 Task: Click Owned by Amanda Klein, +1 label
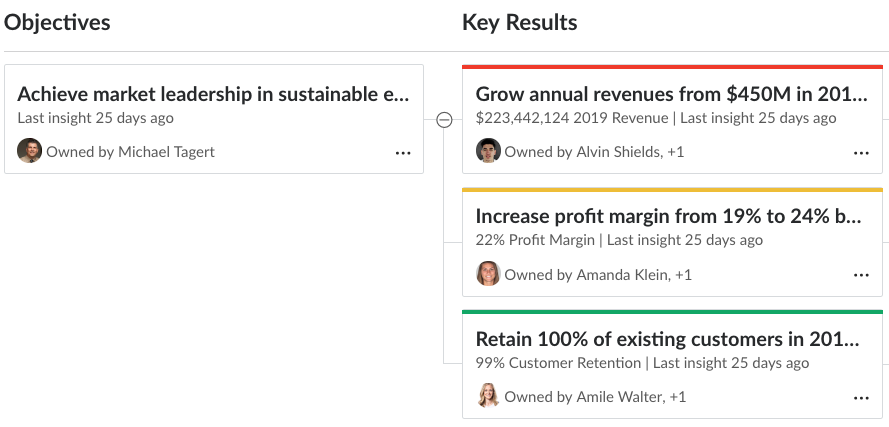point(598,275)
